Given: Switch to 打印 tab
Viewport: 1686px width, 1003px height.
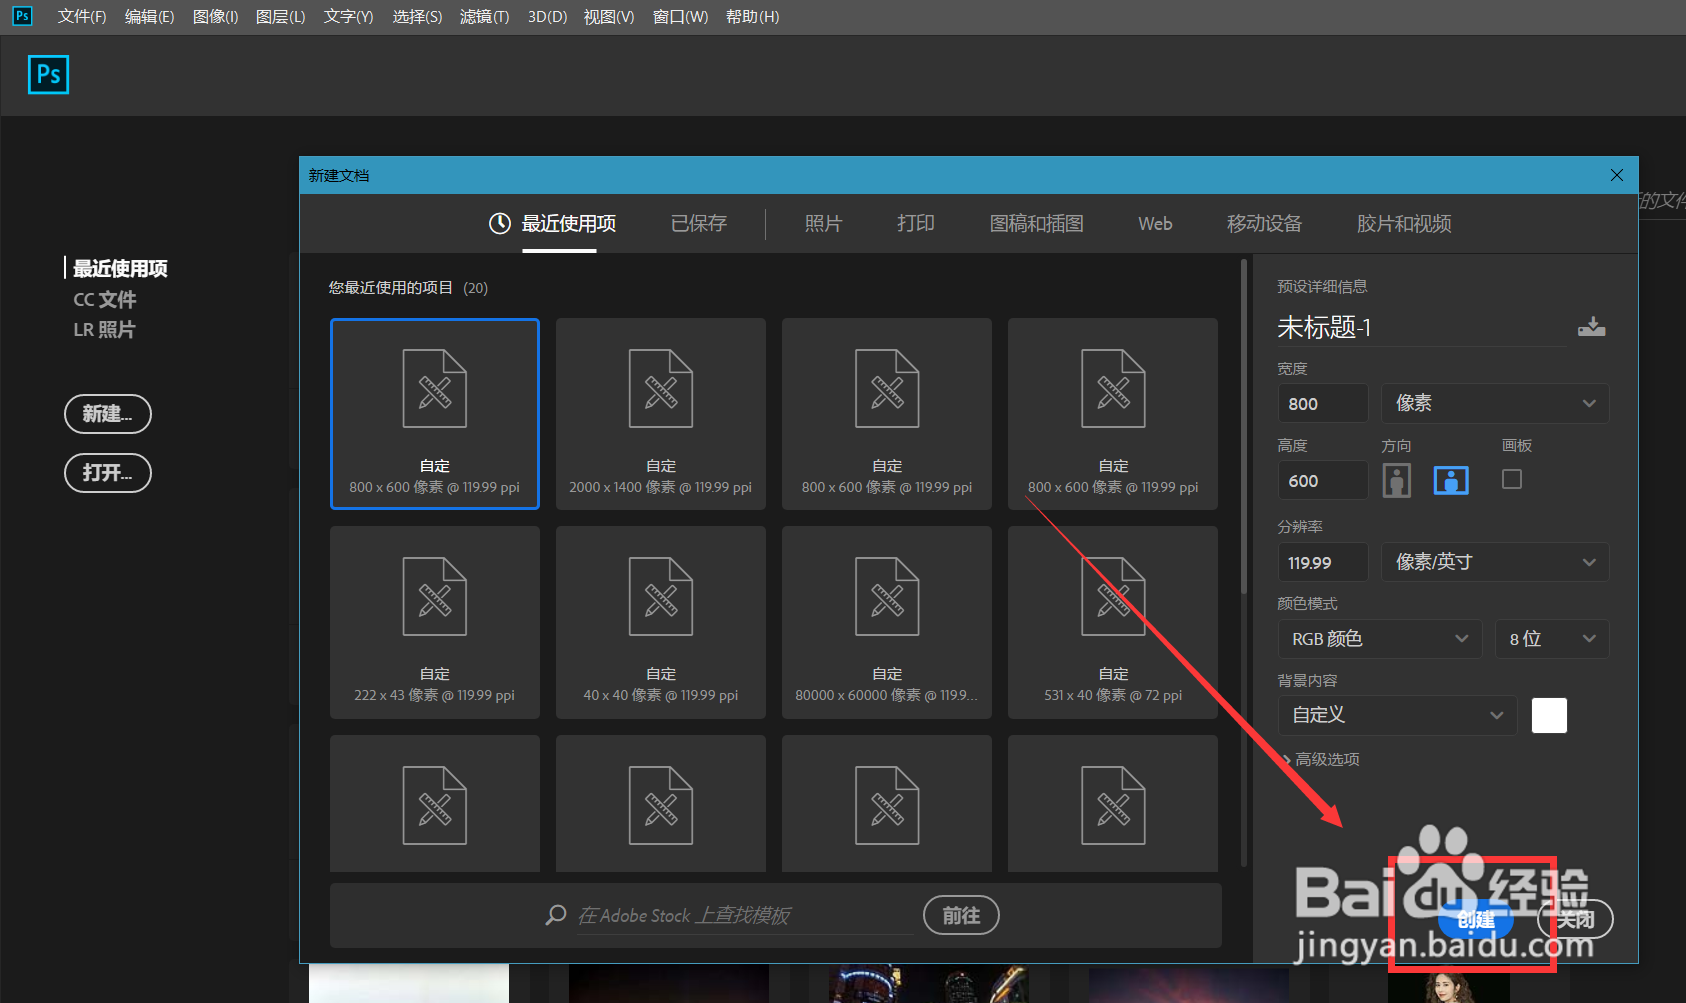Looking at the screenshot, I should point(916,223).
